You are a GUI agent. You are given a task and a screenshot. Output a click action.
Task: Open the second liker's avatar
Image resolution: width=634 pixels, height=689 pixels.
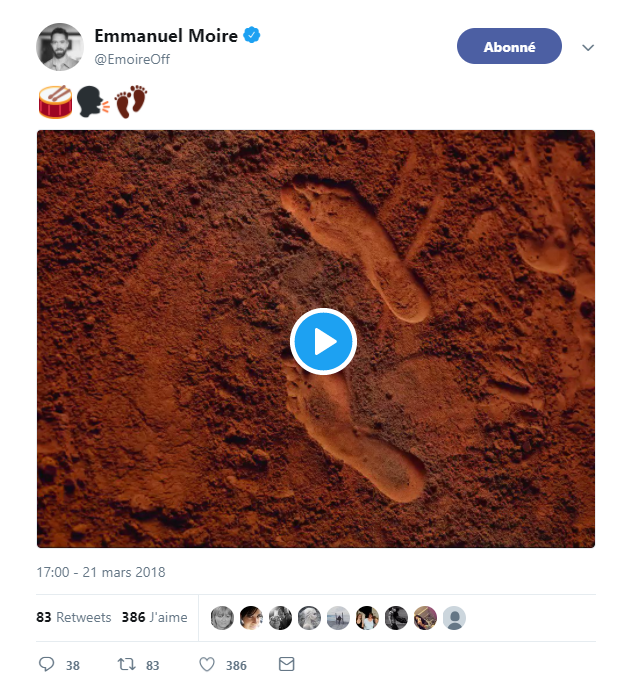point(251,618)
